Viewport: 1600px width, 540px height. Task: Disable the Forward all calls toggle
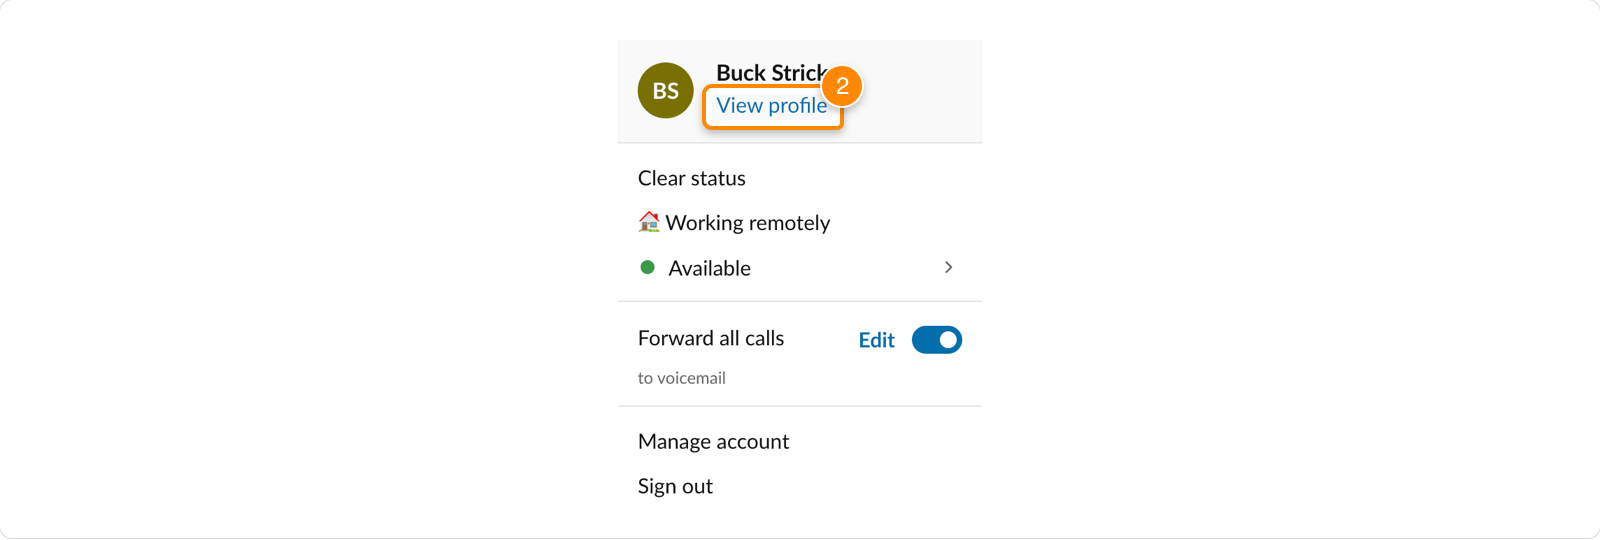pos(937,340)
